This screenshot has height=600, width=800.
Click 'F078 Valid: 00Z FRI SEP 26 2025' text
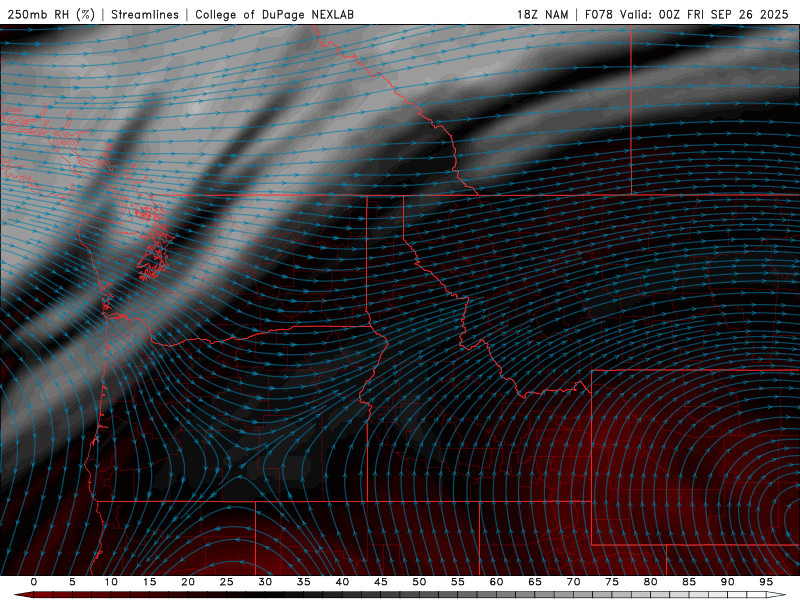tap(687, 14)
